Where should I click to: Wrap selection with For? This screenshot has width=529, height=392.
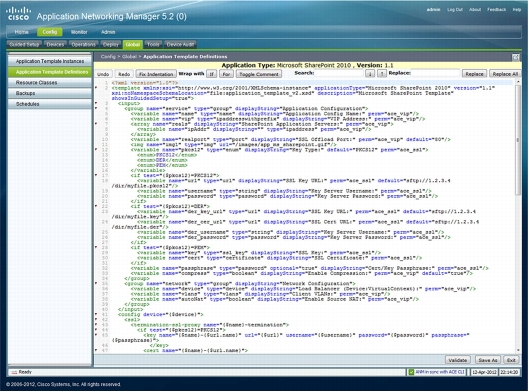coord(226,74)
